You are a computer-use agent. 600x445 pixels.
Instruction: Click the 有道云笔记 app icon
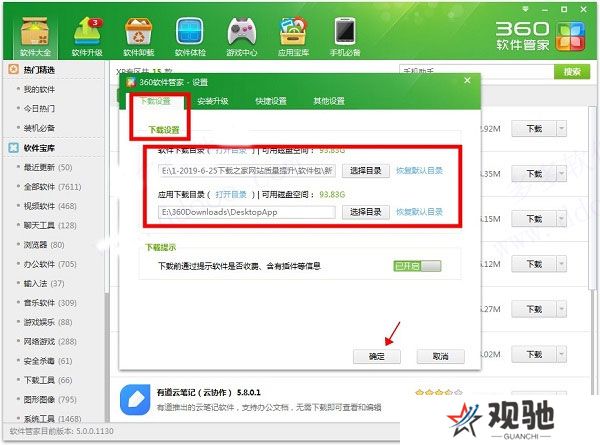point(135,400)
